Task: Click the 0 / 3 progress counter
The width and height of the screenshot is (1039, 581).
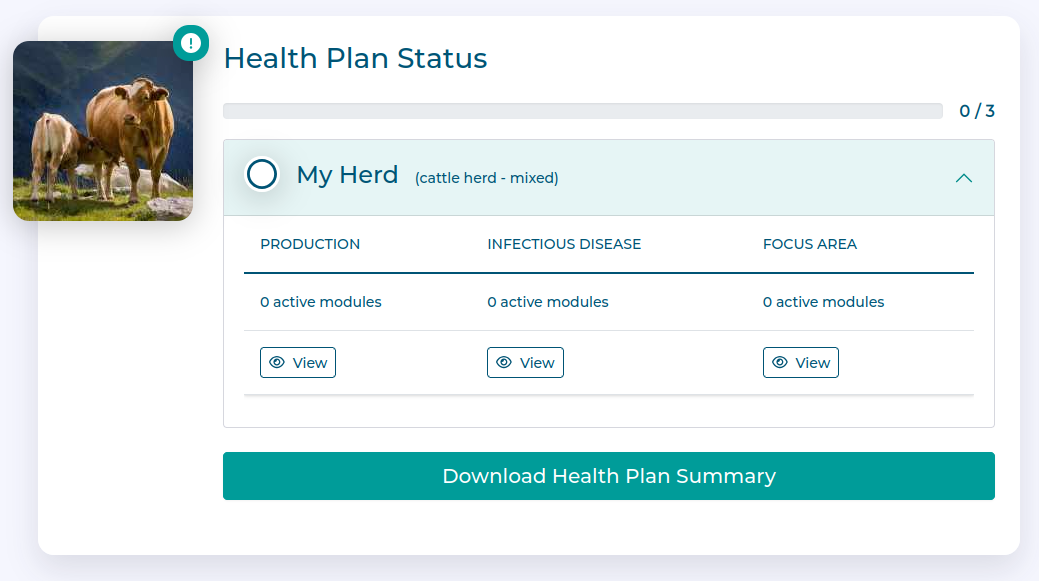Action: (977, 111)
